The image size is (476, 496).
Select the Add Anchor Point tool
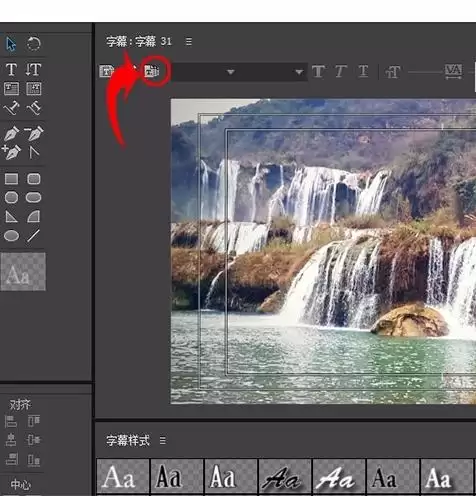pyautogui.click(x=11, y=153)
